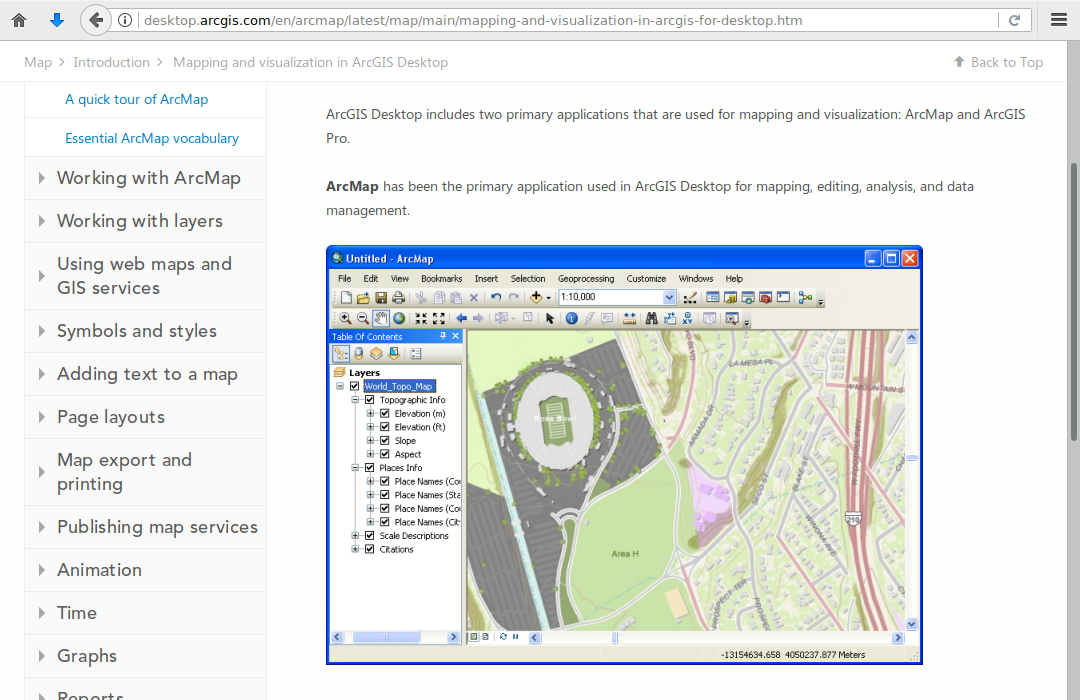1080x700 pixels.
Task: Expand the Animation section
Action: point(145,570)
